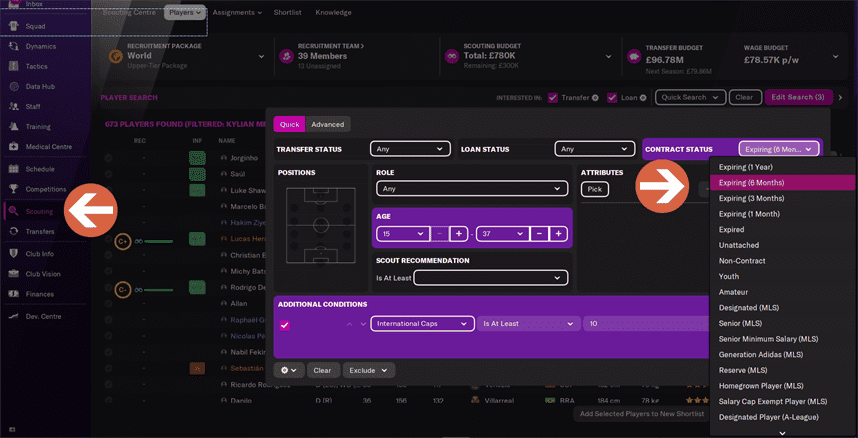Toggle the Transfer interest checkbox
This screenshot has width=858, height=438.
(x=553, y=97)
